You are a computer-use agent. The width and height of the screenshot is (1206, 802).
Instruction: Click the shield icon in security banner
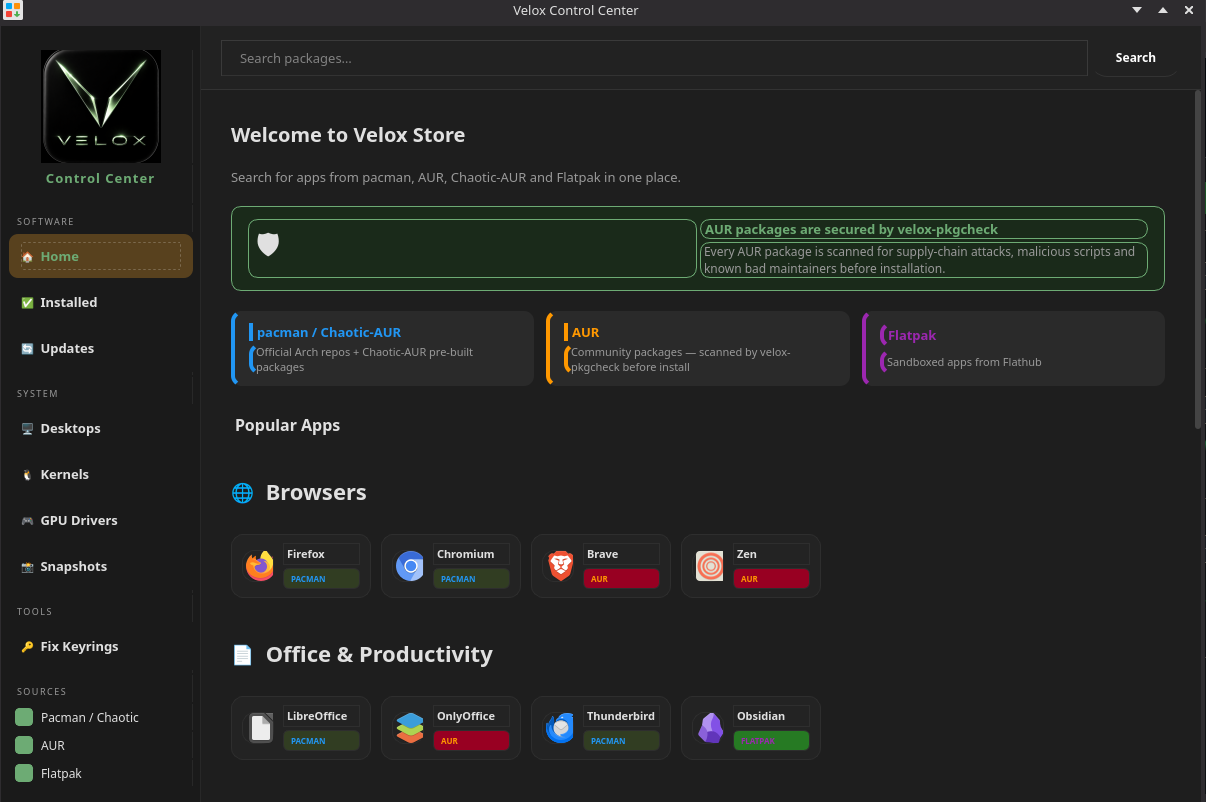(x=268, y=244)
